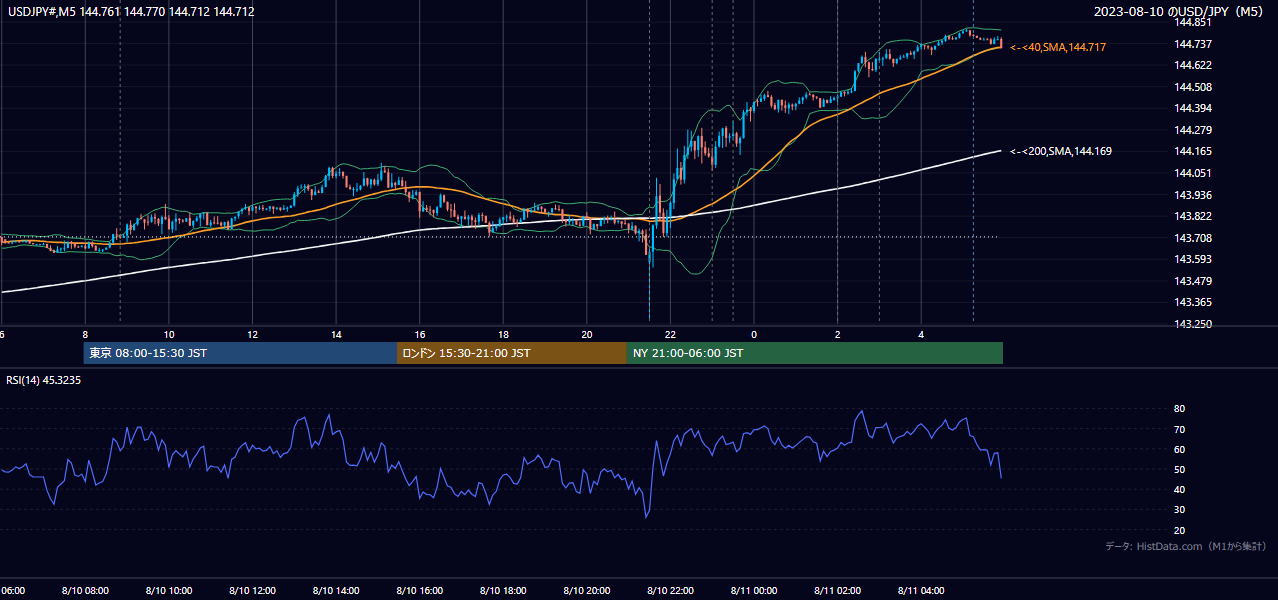Image resolution: width=1278 pixels, height=600 pixels.
Task: Click the NY 21:00-06:00 JST session bar
Action: [815, 353]
